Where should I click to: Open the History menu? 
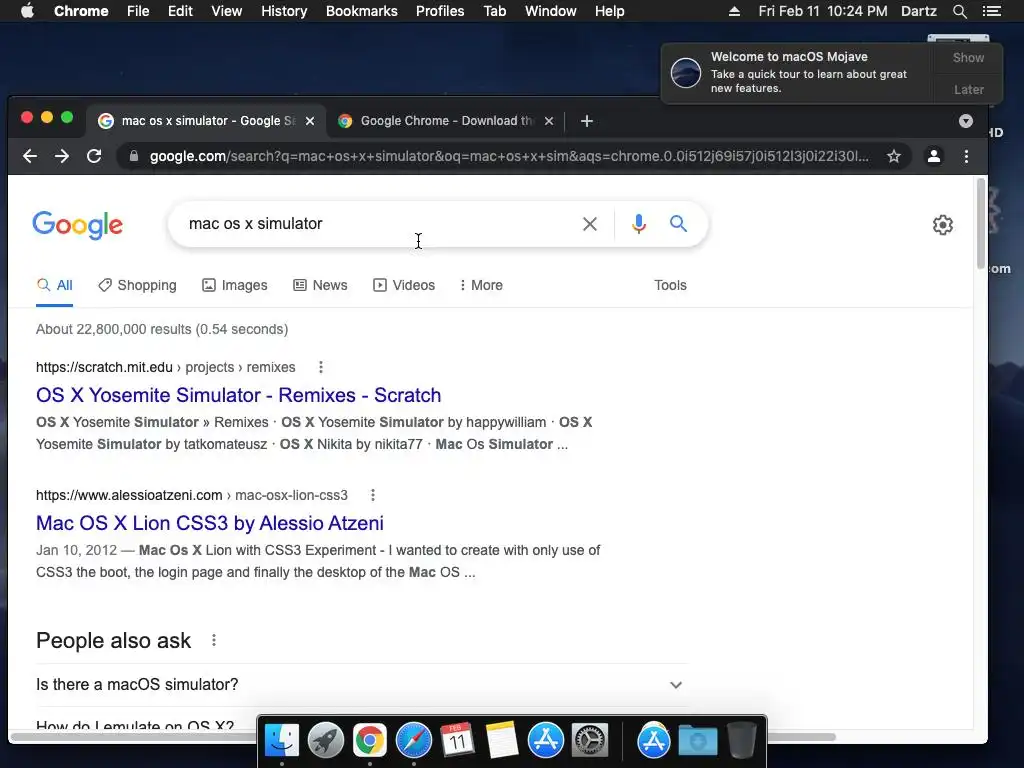click(x=284, y=11)
